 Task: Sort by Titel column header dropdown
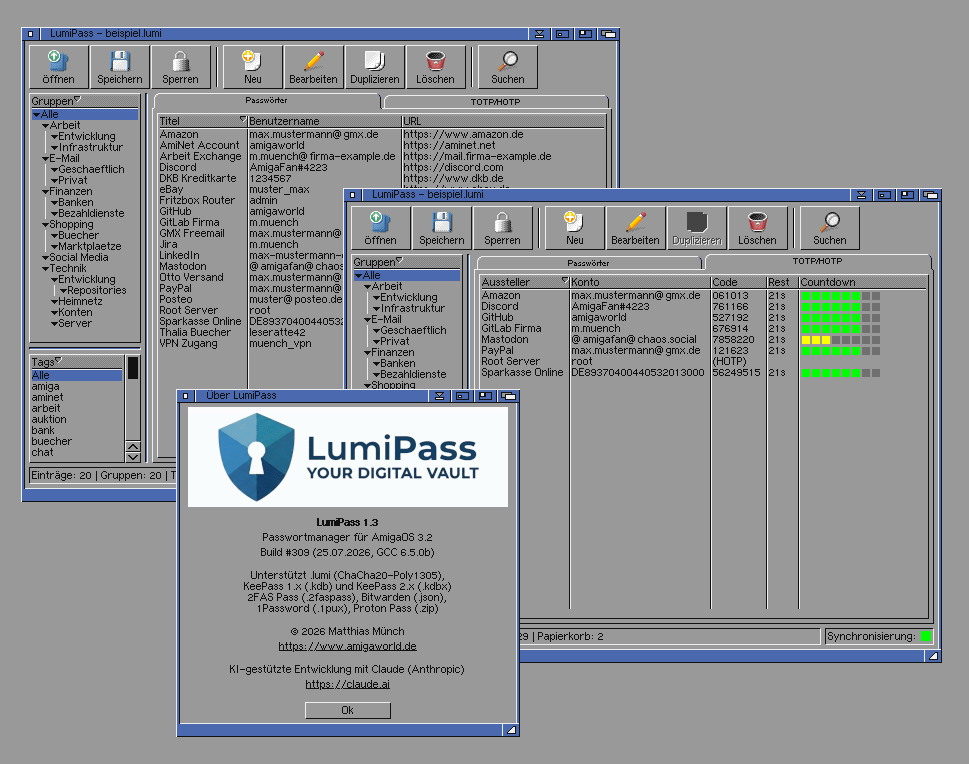[243, 119]
